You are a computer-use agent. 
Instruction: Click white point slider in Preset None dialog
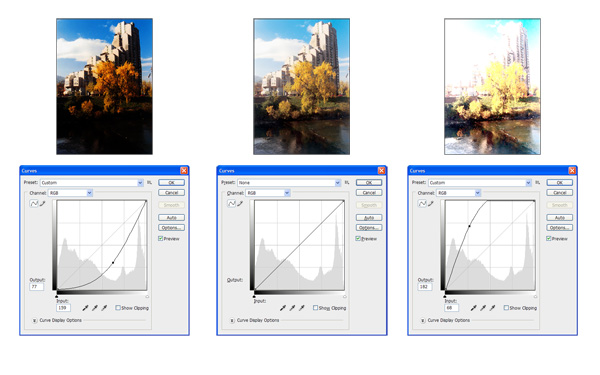(345, 296)
